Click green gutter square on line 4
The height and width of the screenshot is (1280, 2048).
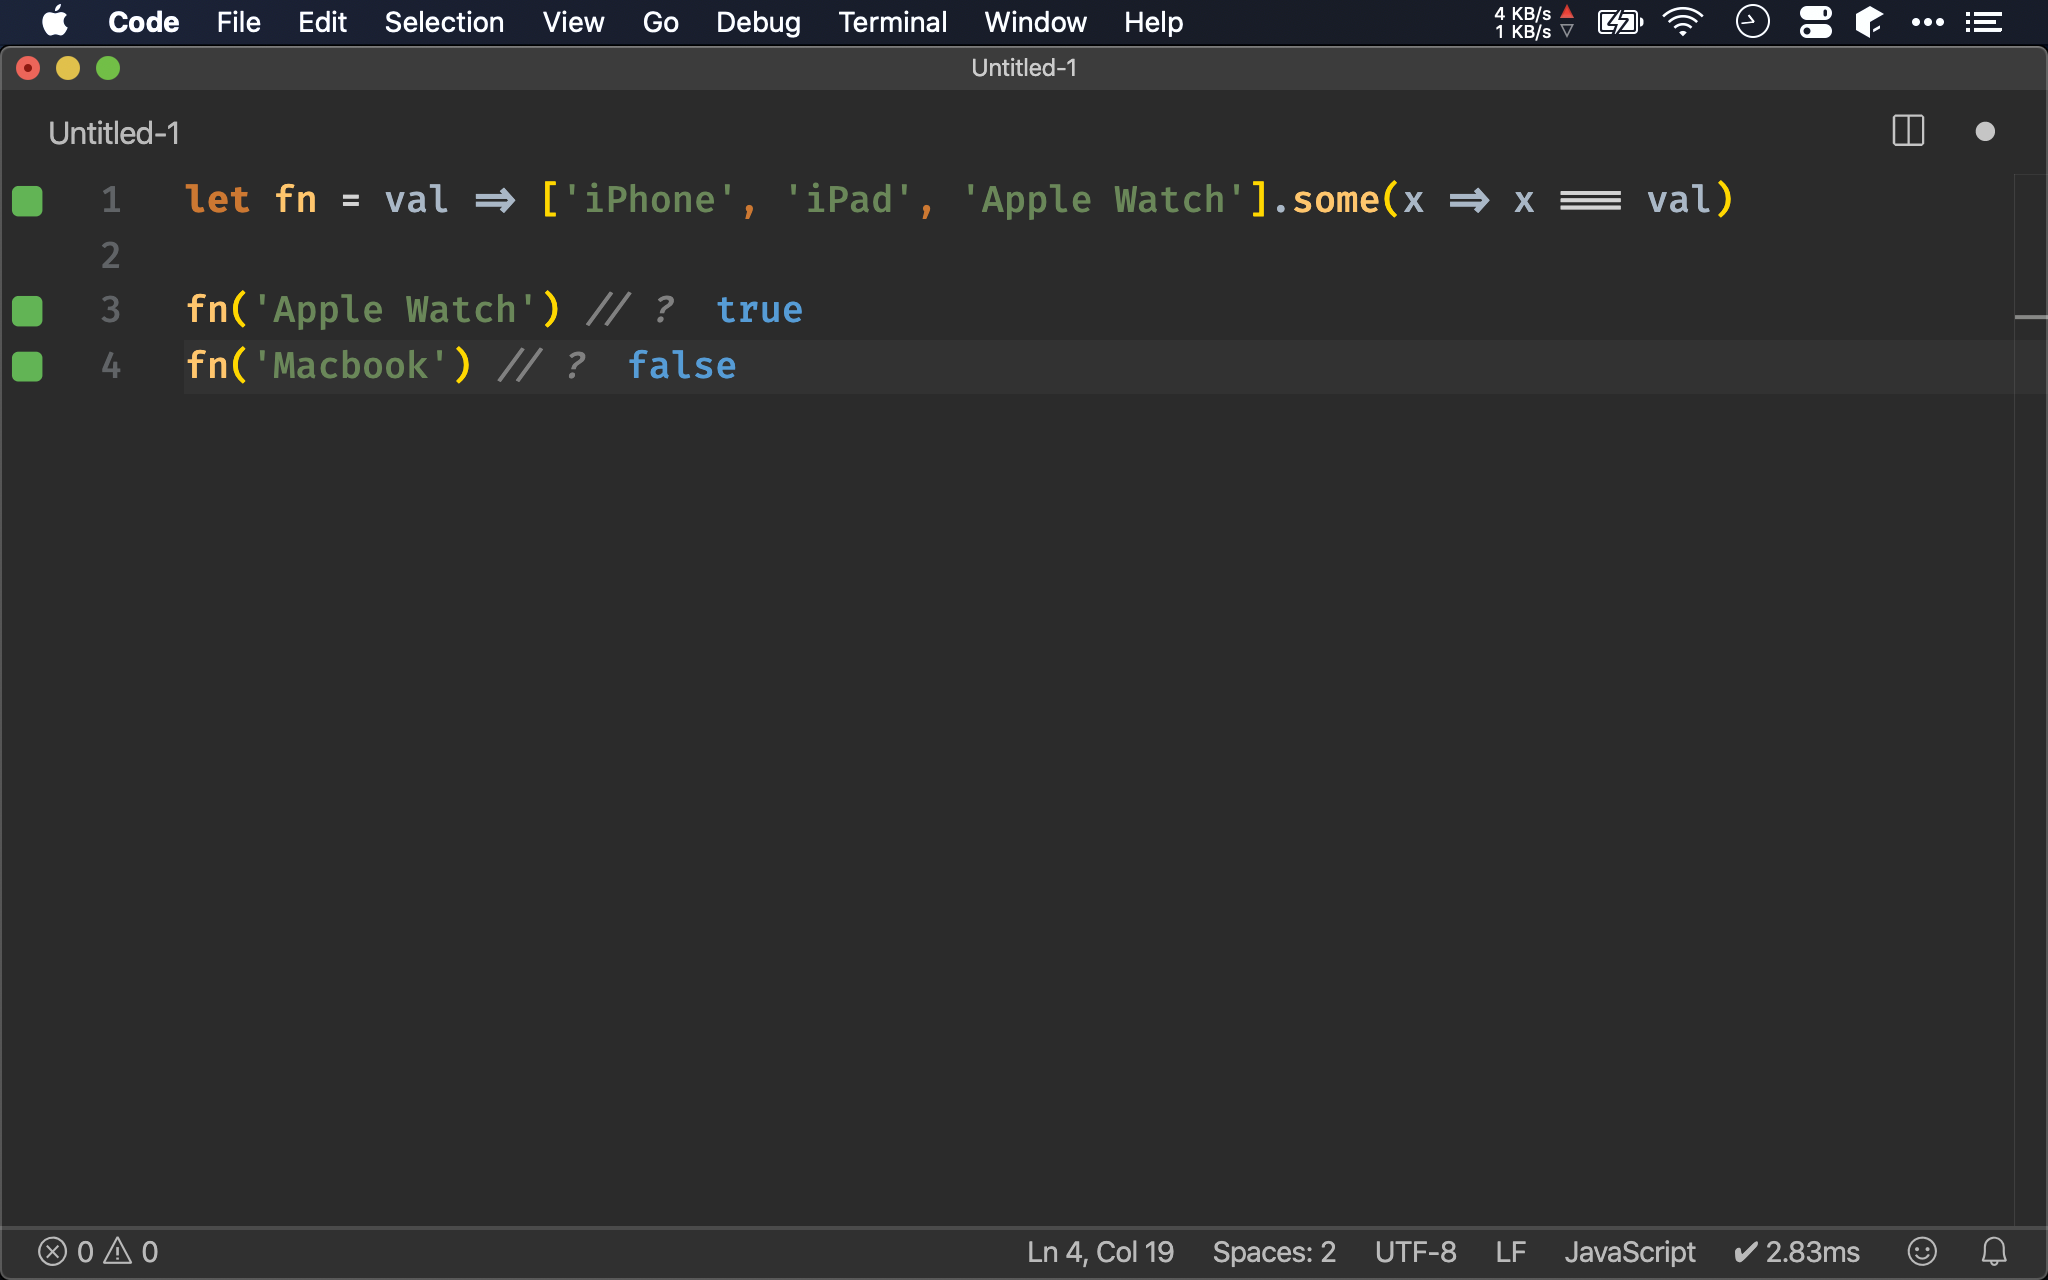(x=27, y=367)
